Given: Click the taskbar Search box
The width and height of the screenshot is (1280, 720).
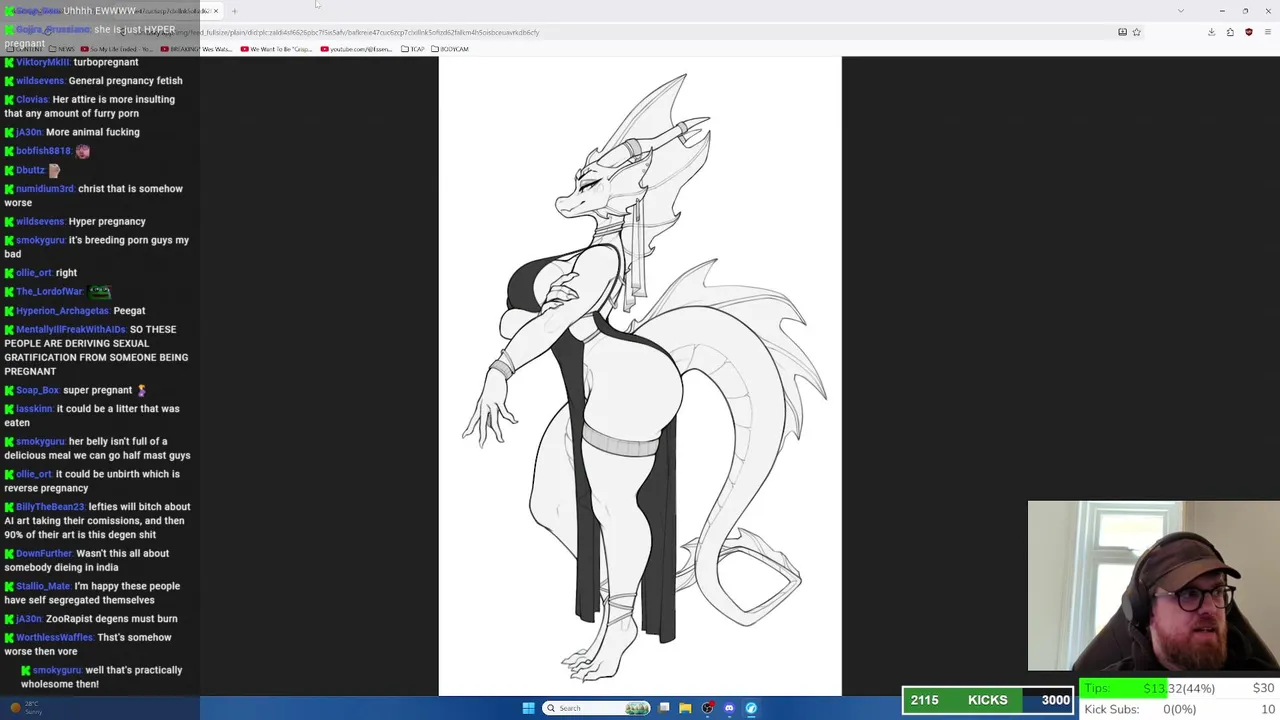Looking at the screenshot, I should (x=597, y=708).
